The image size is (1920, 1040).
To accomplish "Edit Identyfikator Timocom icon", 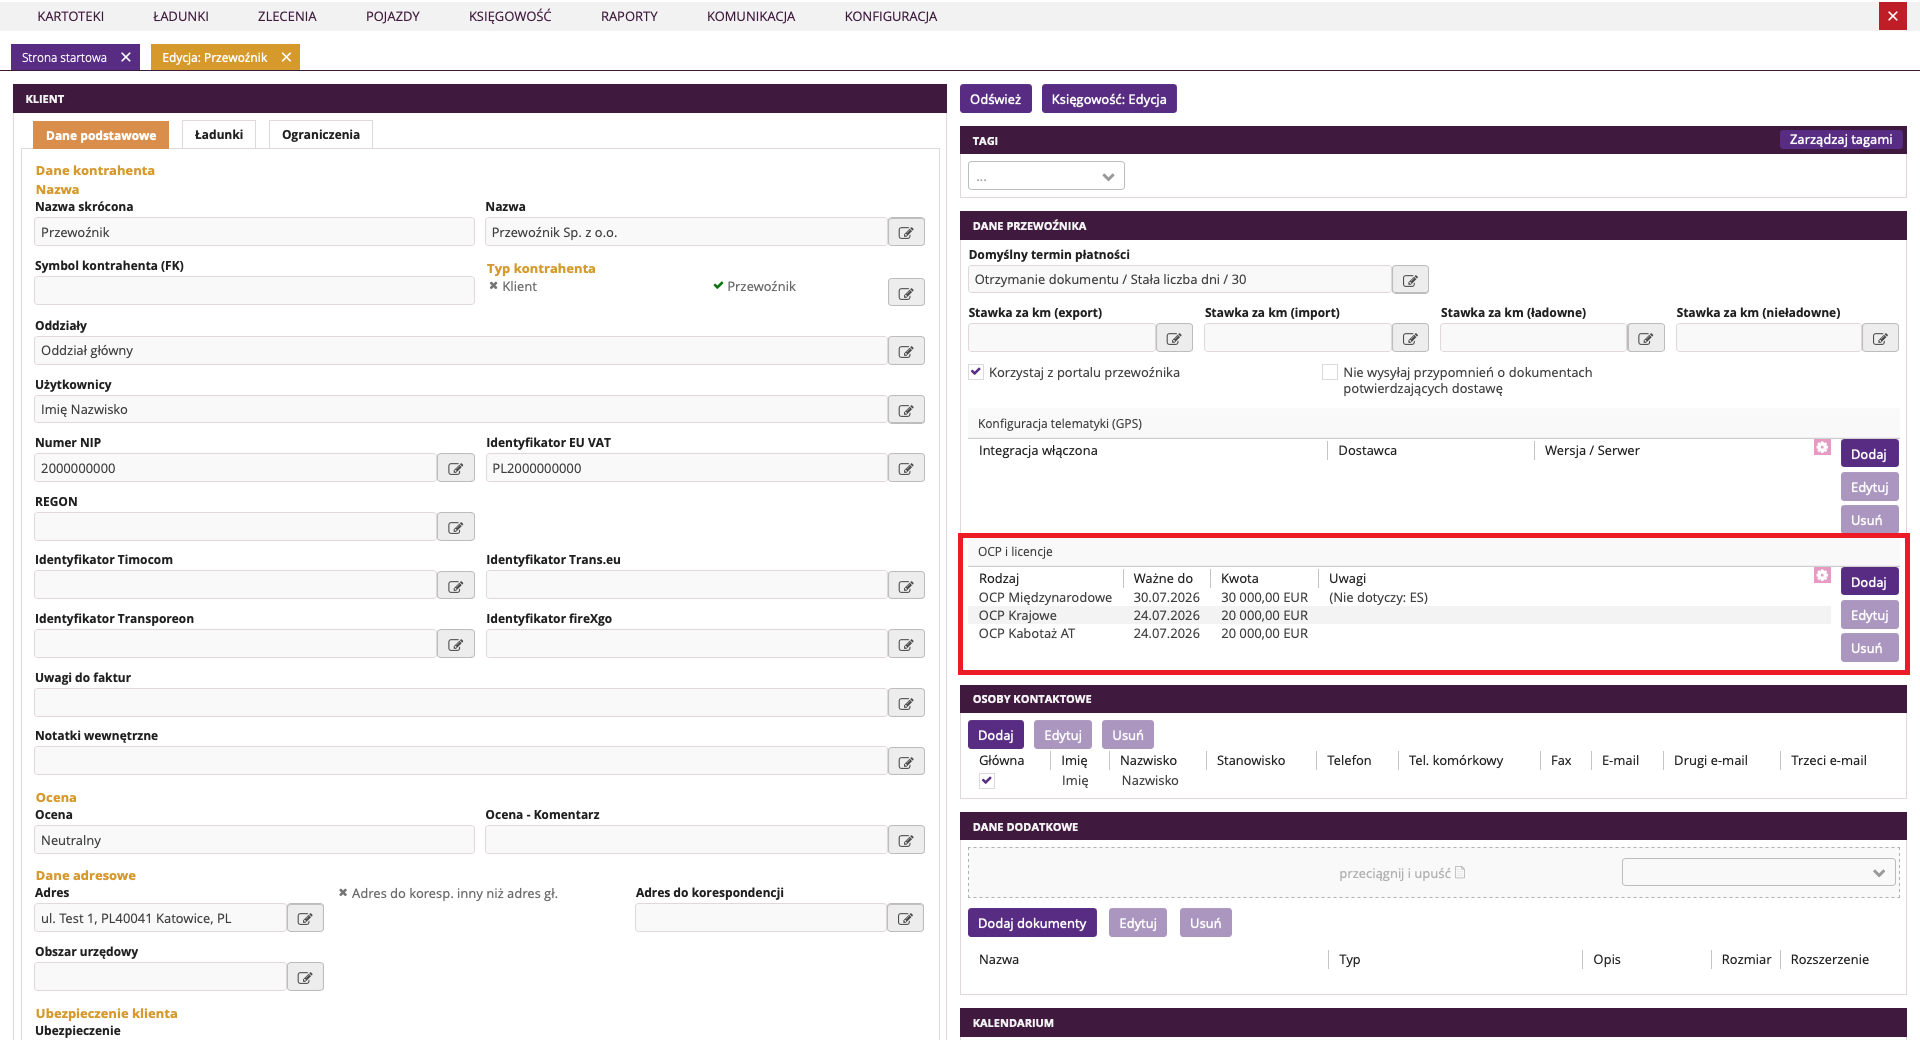I will [456, 586].
